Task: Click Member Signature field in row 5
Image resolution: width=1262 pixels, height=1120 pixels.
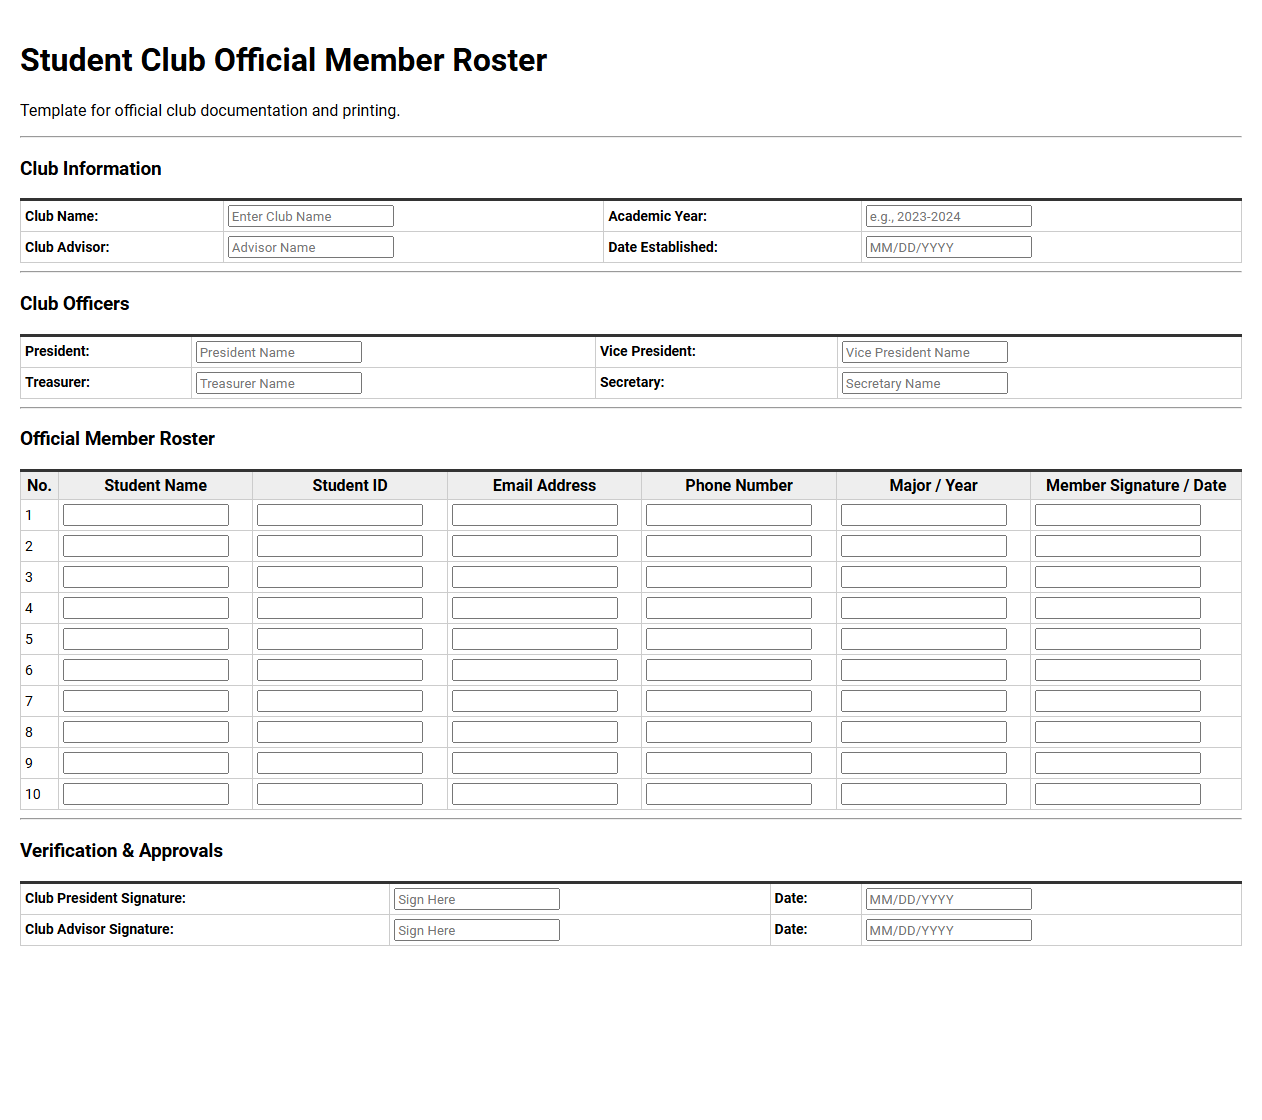Action: click(1118, 639)
